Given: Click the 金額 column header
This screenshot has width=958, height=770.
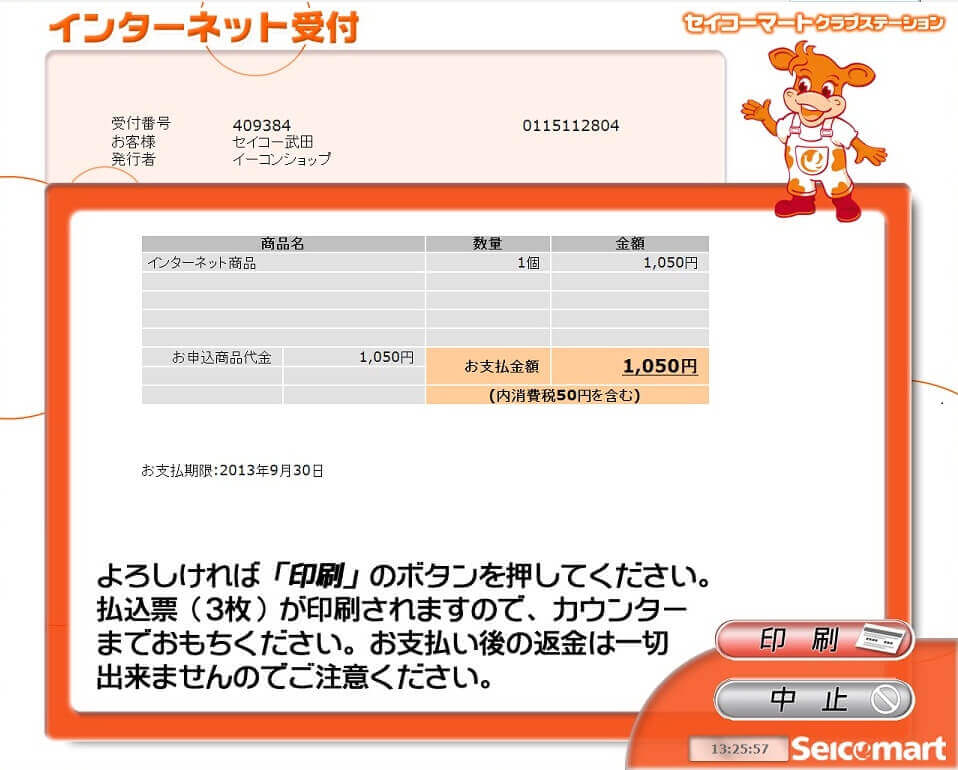Looking at the screenshot, I should tap(630, 243).
